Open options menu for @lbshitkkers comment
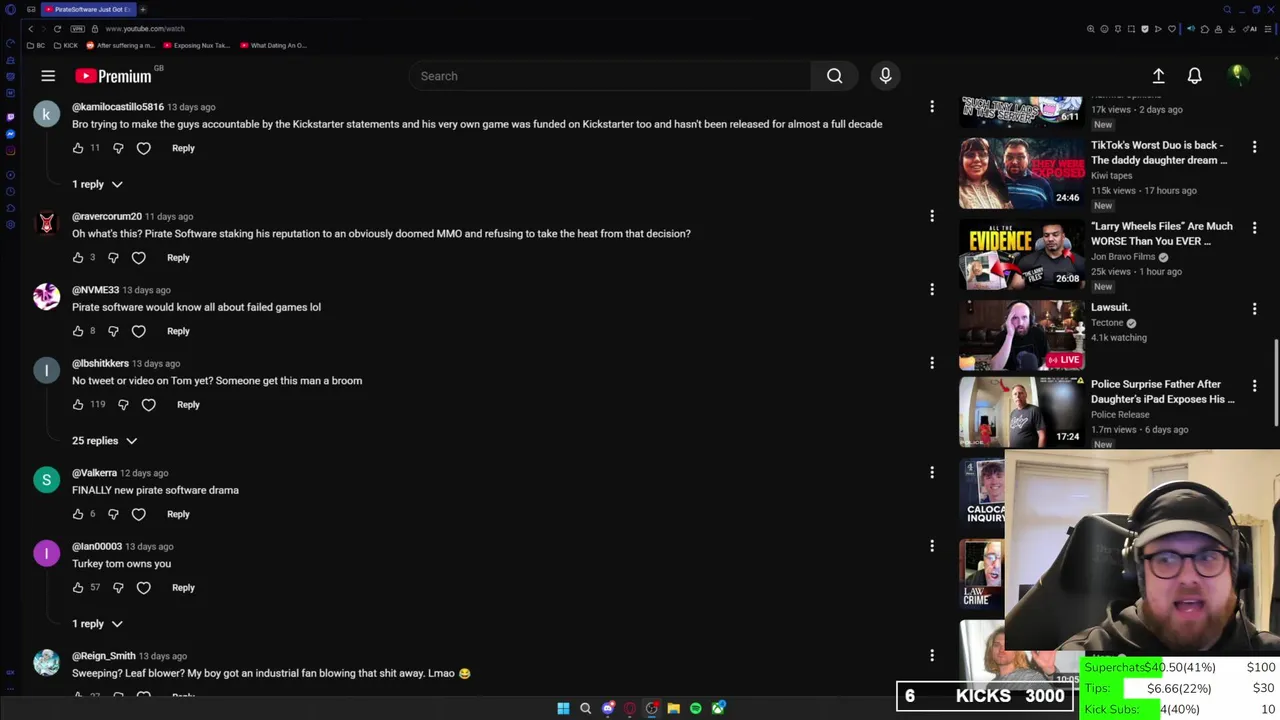 932,363
